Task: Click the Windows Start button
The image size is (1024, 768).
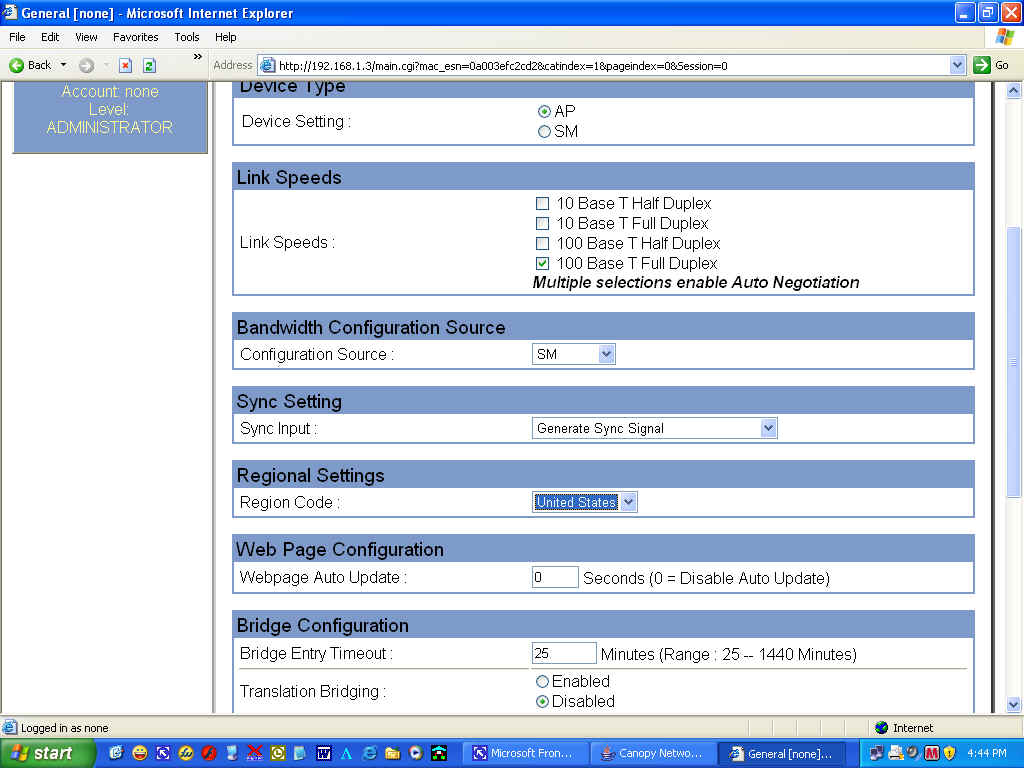Action: [46, 753]
